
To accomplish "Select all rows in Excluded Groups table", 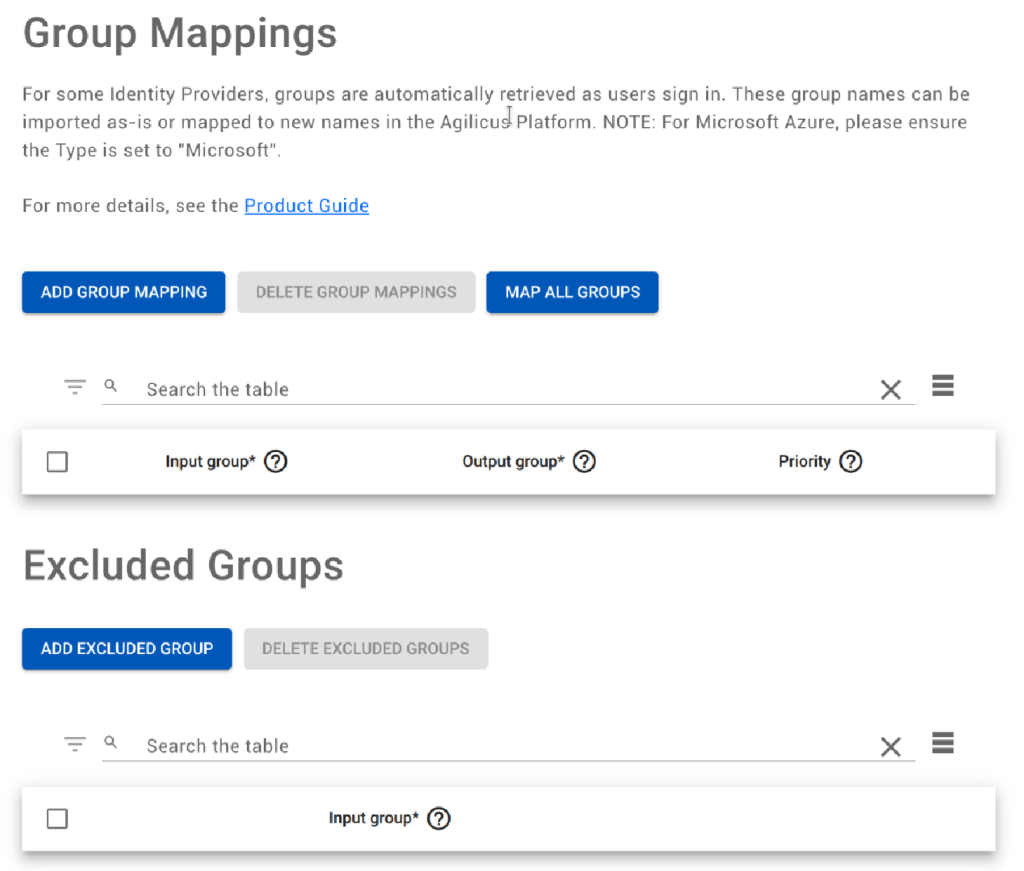I will tap(58, 819).
